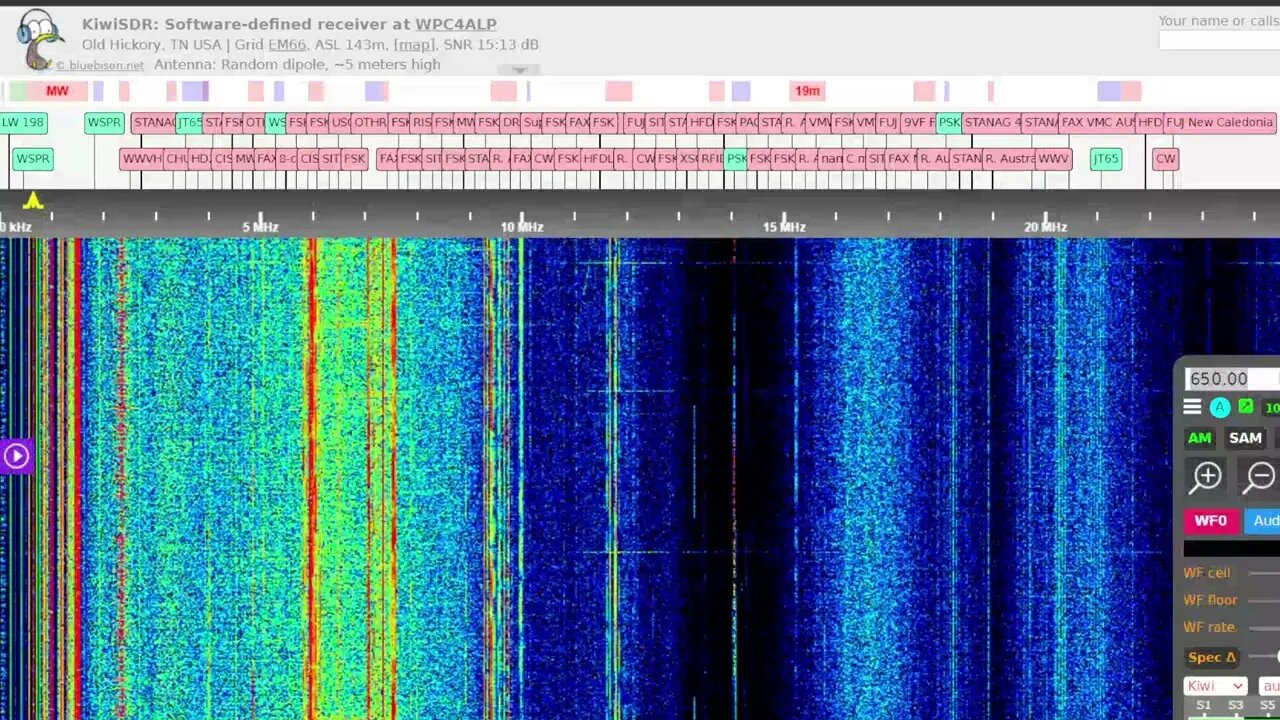
Task: Open the Kiwi dropdown
Action: 1215,686
